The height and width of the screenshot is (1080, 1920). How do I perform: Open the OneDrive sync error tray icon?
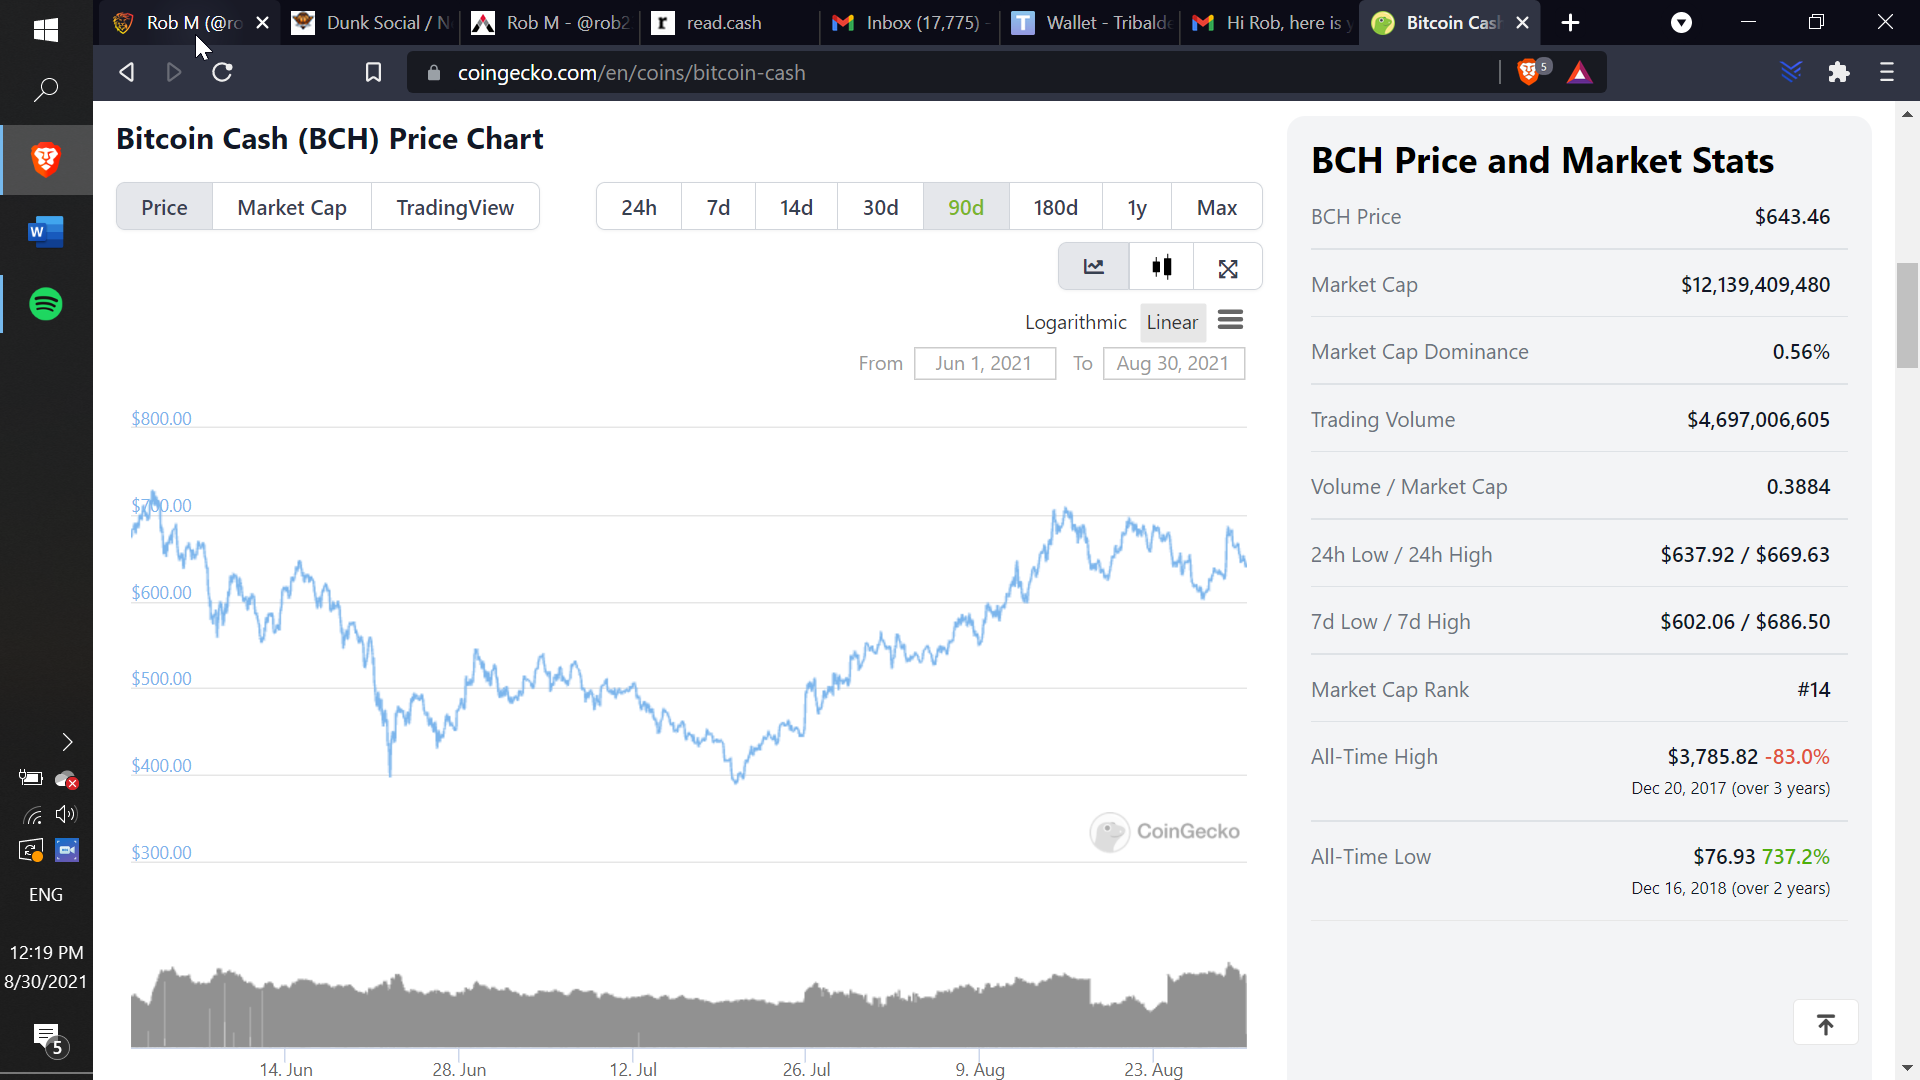[x=67, y=779]
